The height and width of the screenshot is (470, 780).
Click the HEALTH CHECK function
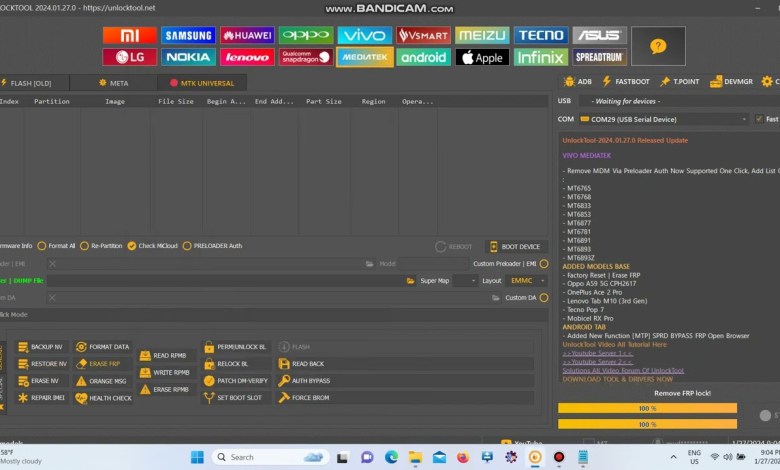pos(104,398)
